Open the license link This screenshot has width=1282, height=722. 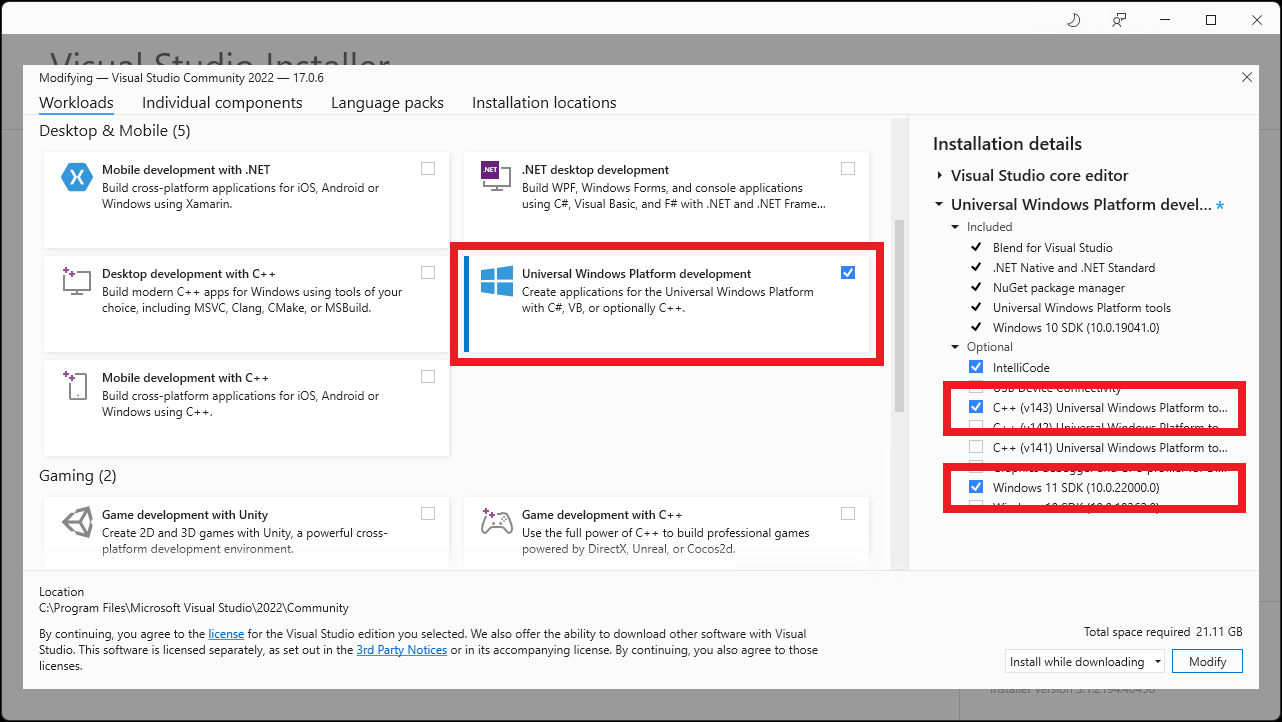click(x=226, y=634)
